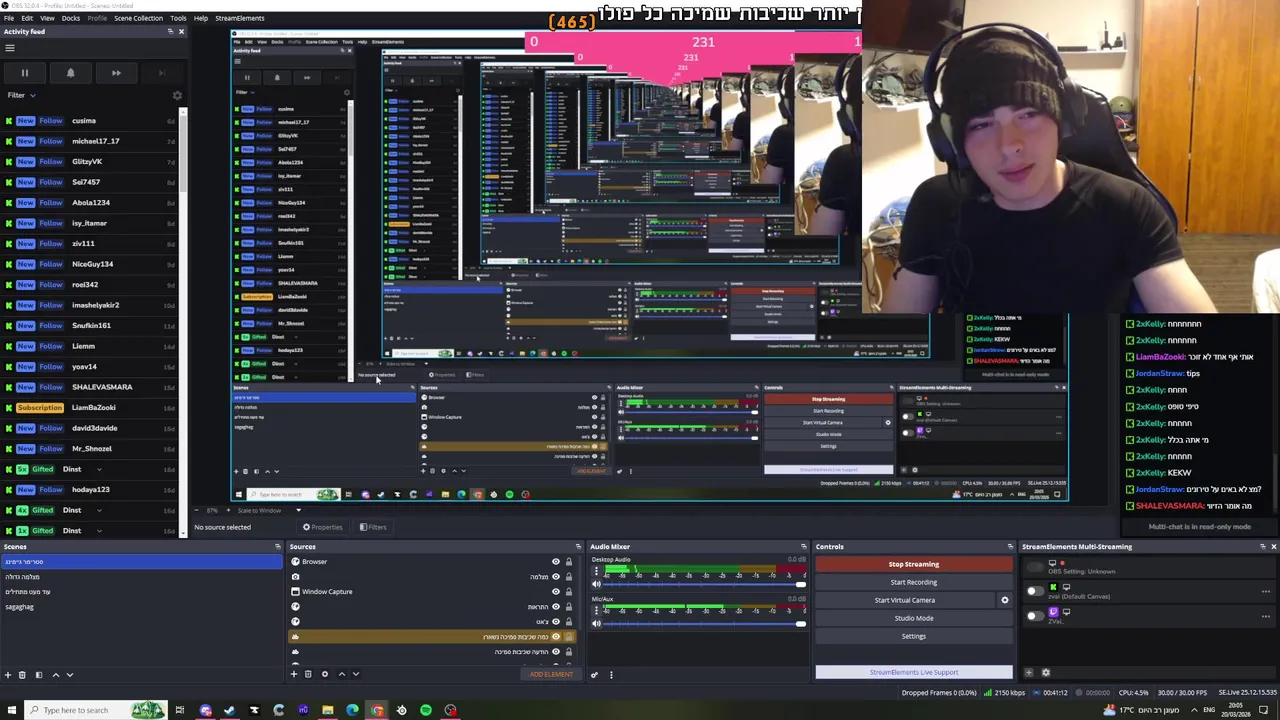Open scene filters icon in Scenes panel
The height and width of the screenshot is (720, 1280).
point(39,675)
